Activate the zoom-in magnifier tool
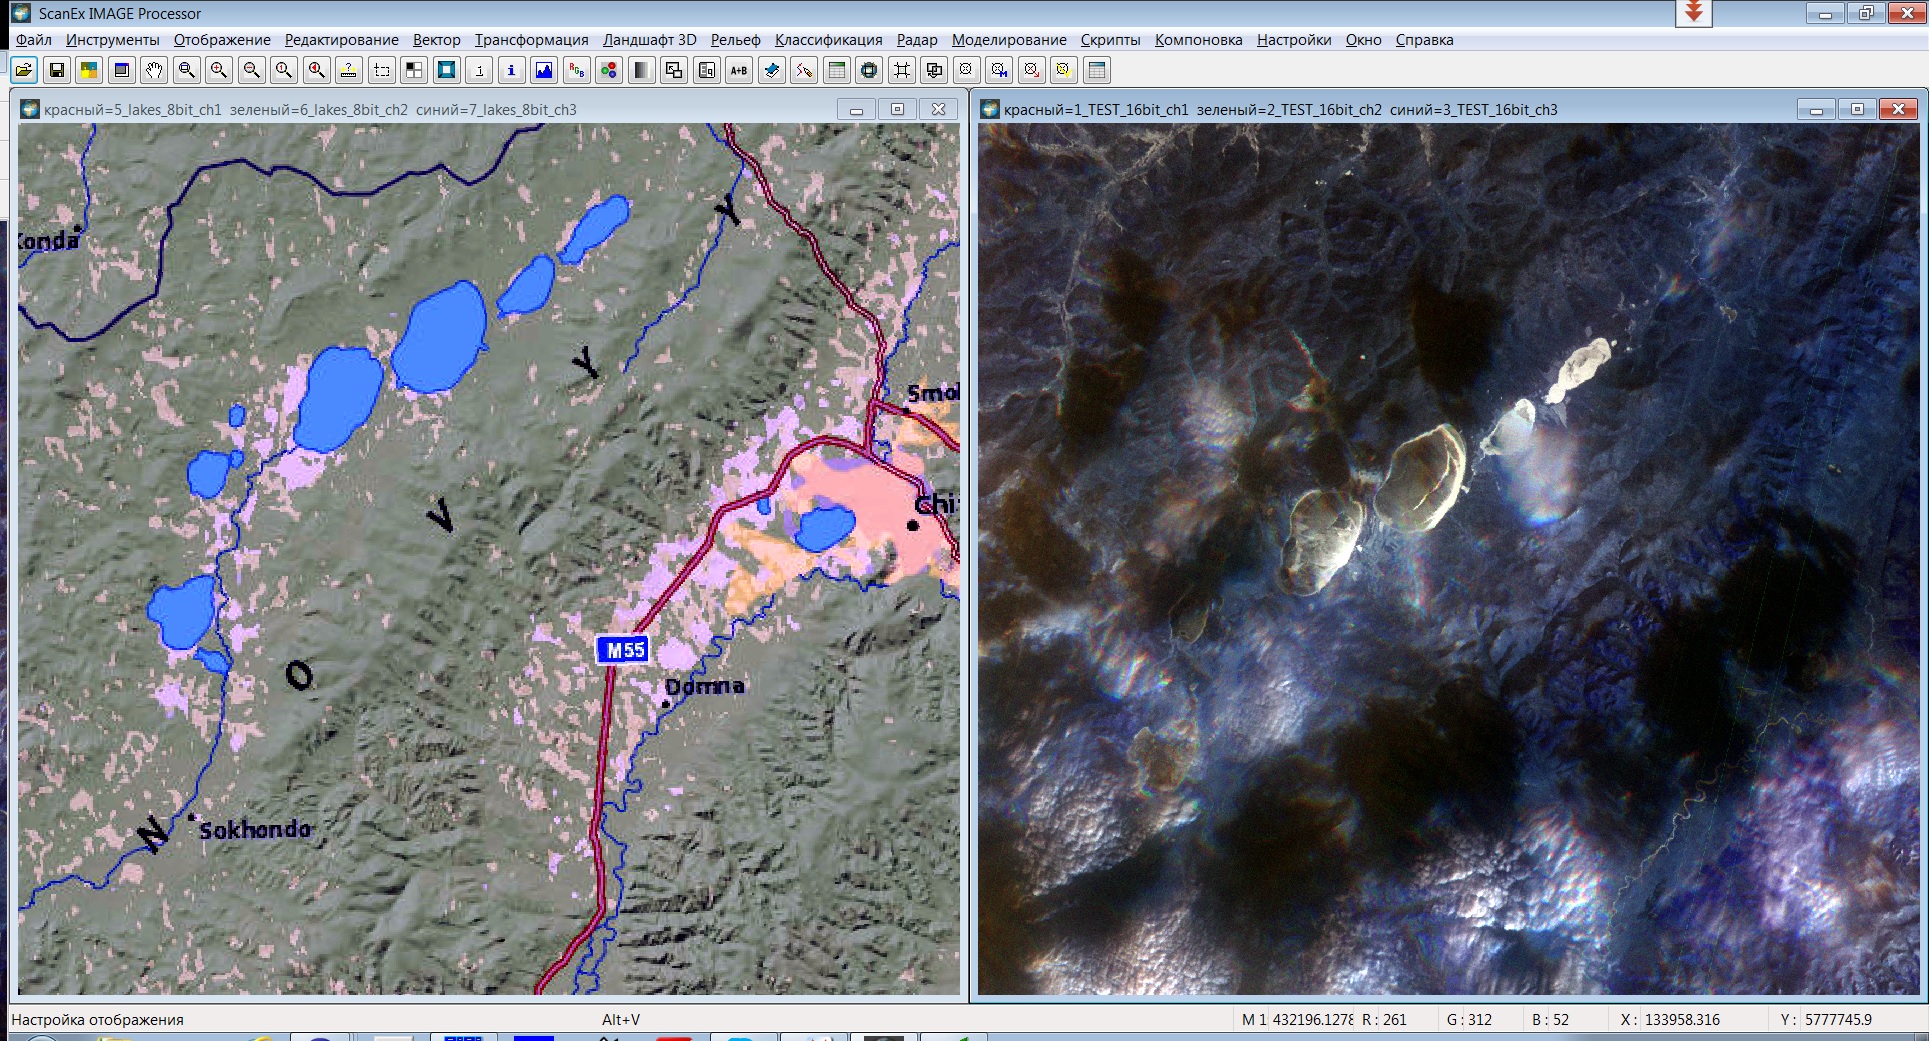The image size is (1929, 1041). tap(219, 70)
